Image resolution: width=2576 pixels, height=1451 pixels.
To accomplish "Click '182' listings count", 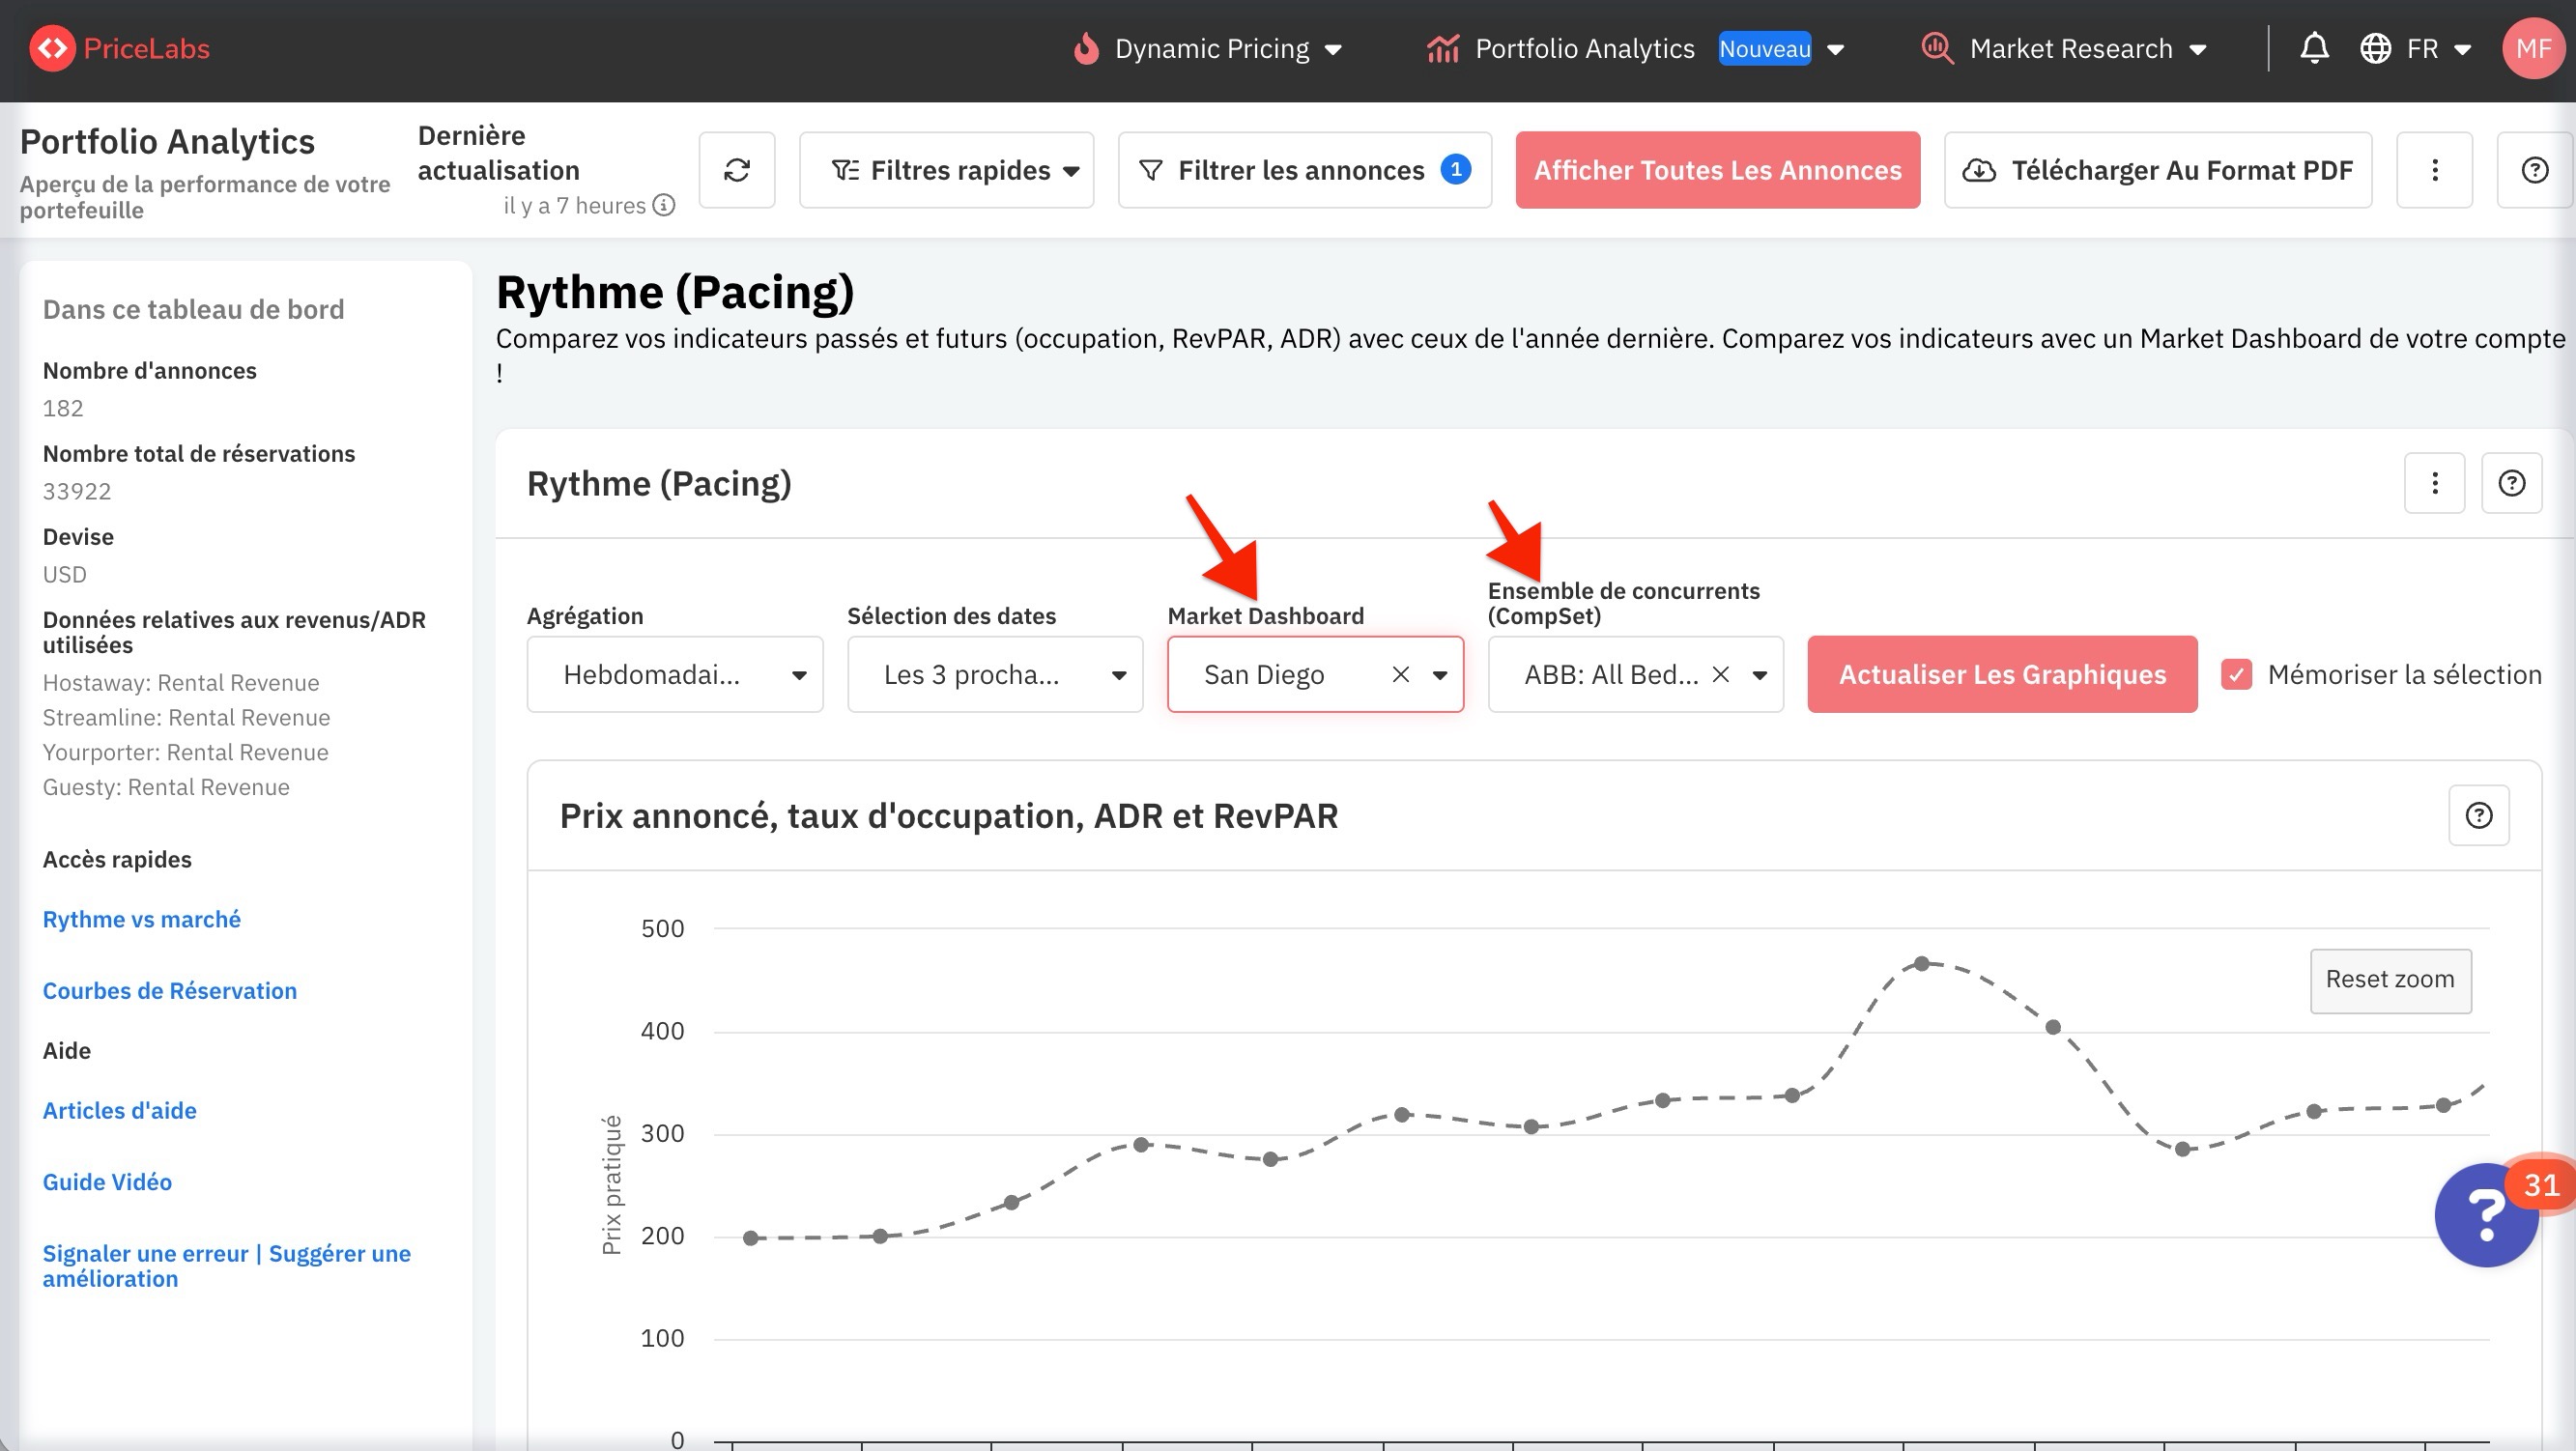I will 63,408.
